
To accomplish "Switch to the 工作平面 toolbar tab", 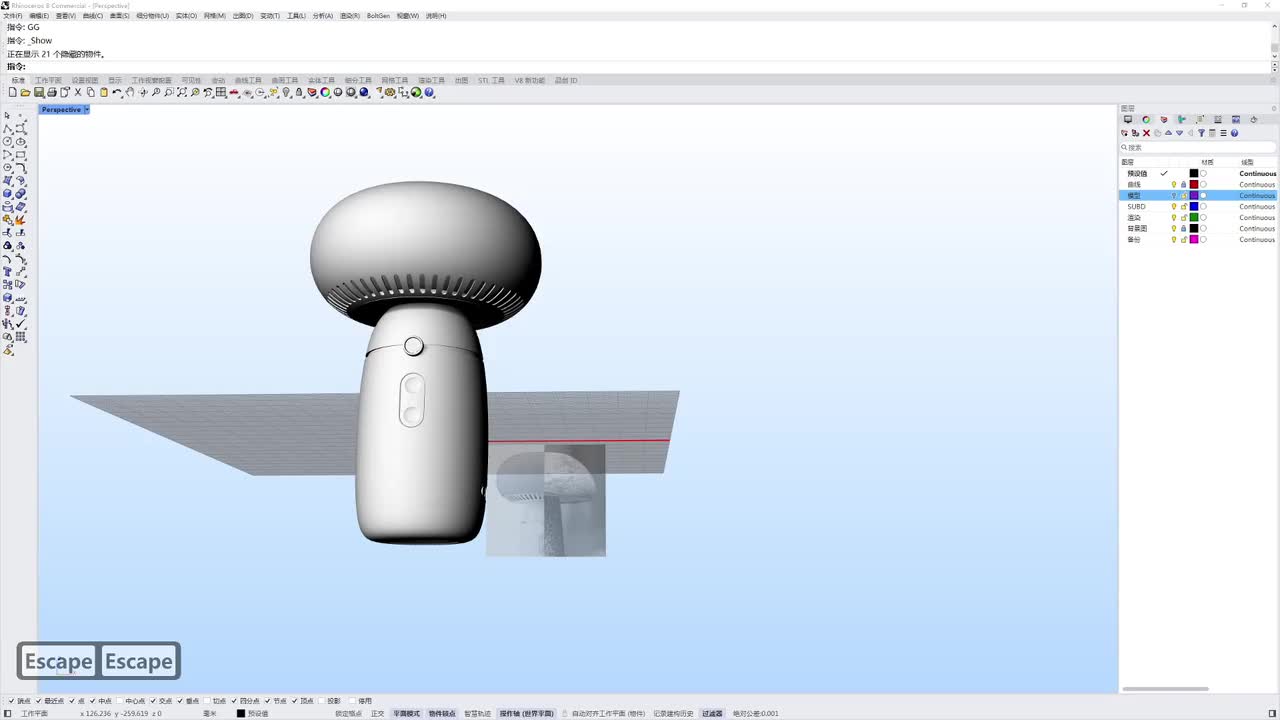I will 48,80.
